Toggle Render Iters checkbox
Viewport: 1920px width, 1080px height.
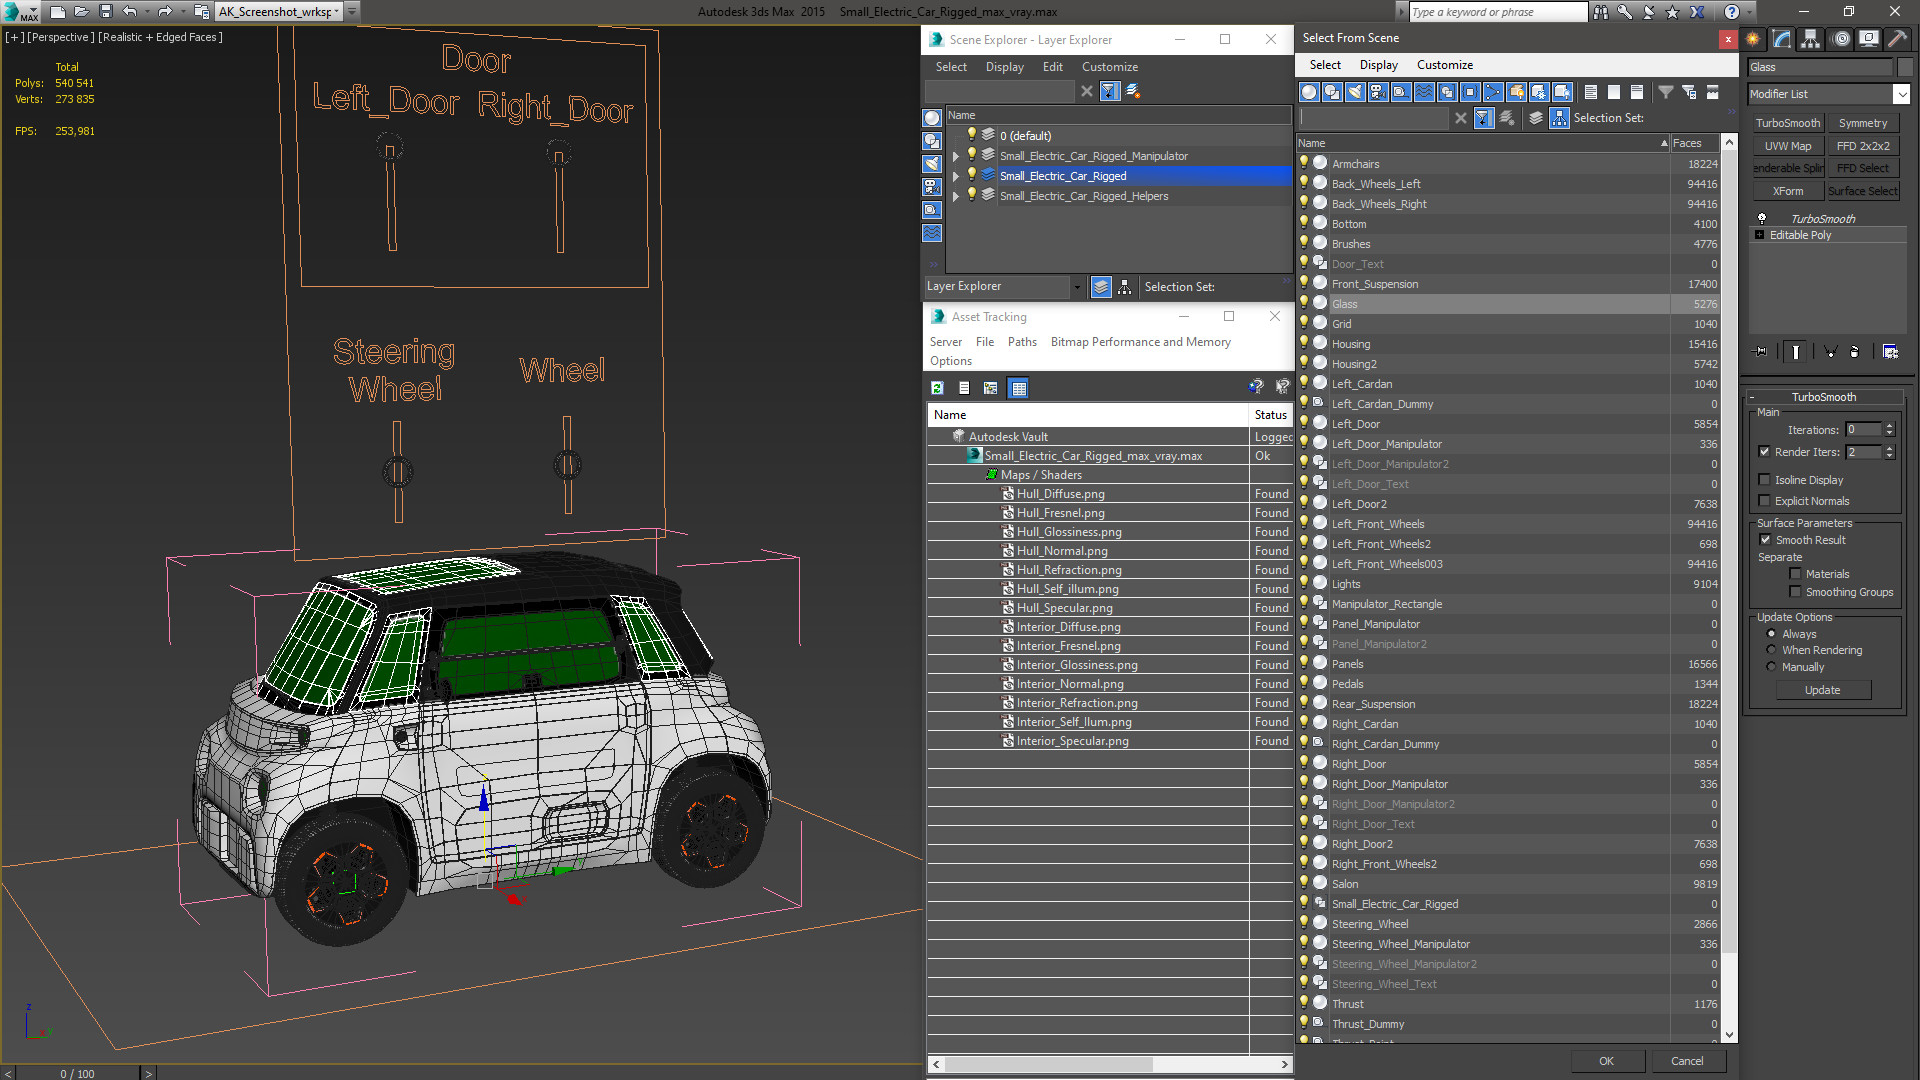coord(1765,452)
